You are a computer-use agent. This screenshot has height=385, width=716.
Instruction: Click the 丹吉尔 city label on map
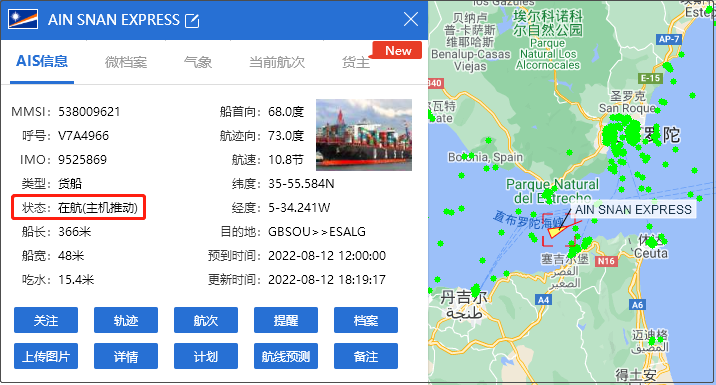click(x=464, y=298)
